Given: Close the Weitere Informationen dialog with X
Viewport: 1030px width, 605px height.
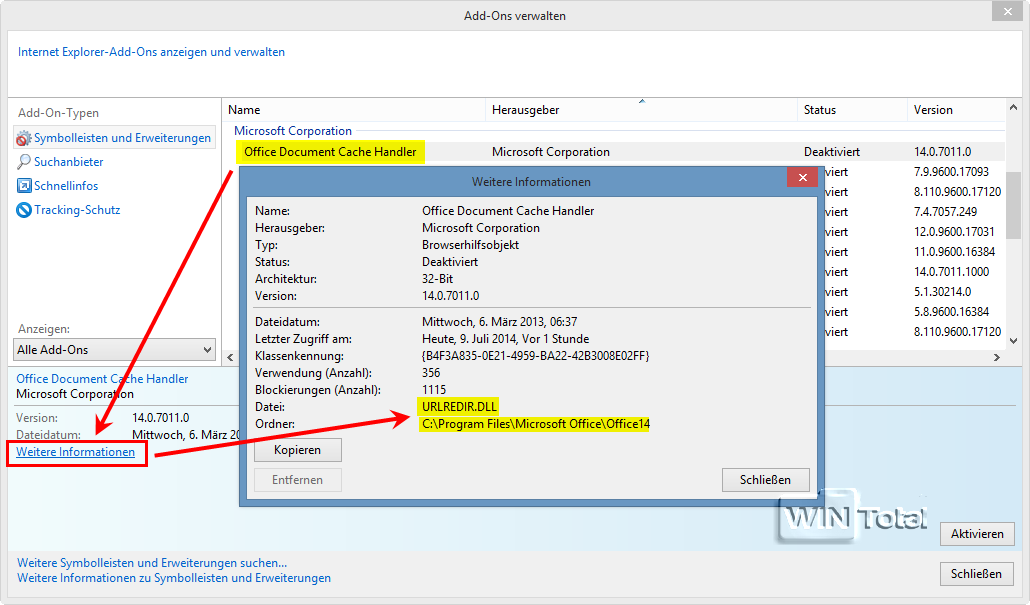Looking at the screenshot, I should click(802, 177).
